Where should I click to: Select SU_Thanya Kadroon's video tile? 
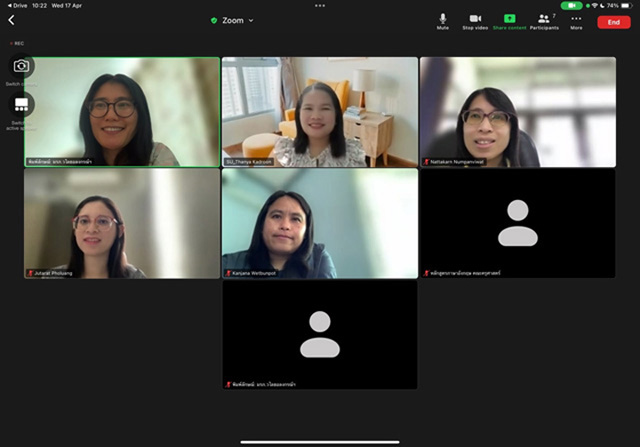click(320, 110)
